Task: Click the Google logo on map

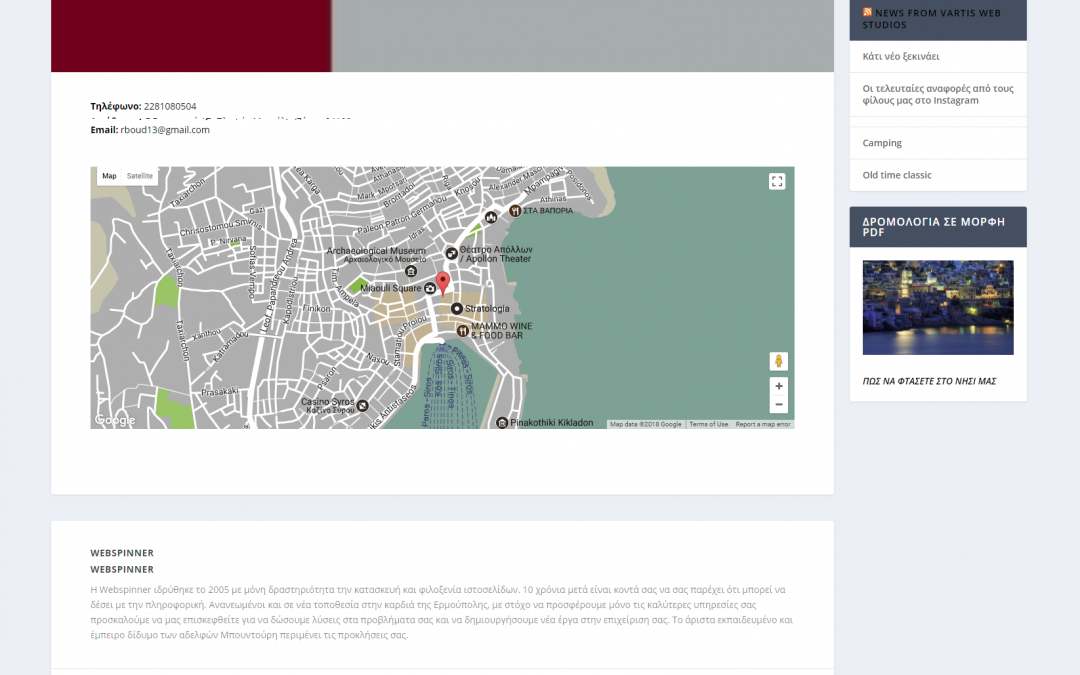Action: click(115, 419)
